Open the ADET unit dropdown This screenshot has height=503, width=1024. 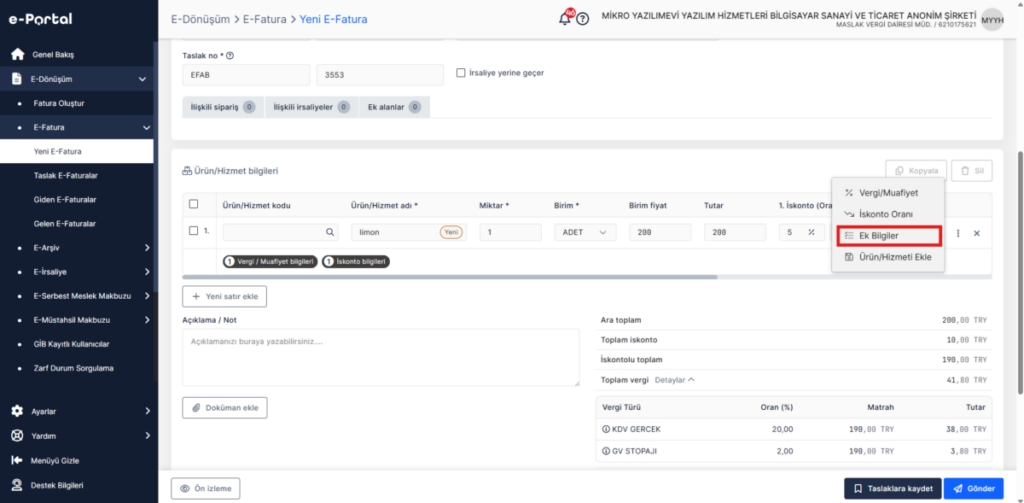[x=584, y=232]
